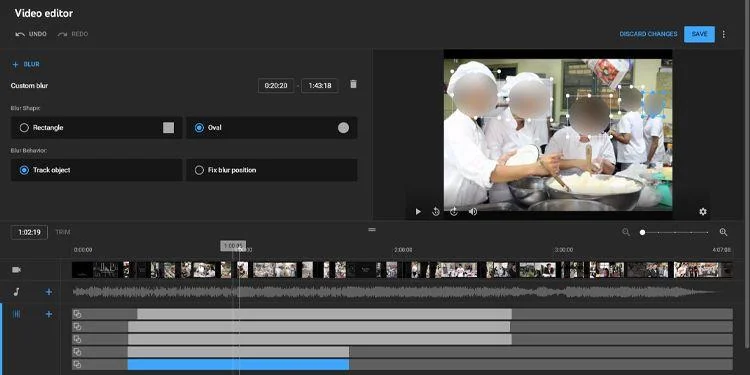Screen dimensions: 750x375
Task: Open preview settings gear
Action: 703,211
